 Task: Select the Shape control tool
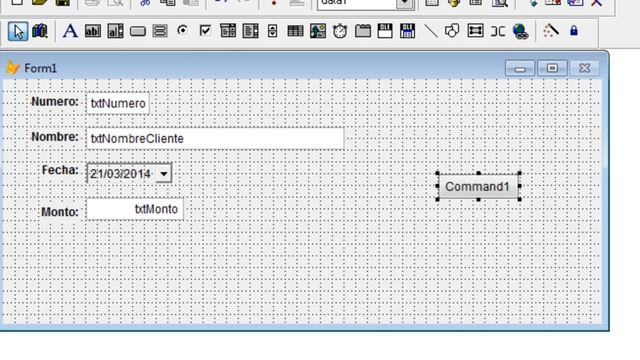(452, 31)
